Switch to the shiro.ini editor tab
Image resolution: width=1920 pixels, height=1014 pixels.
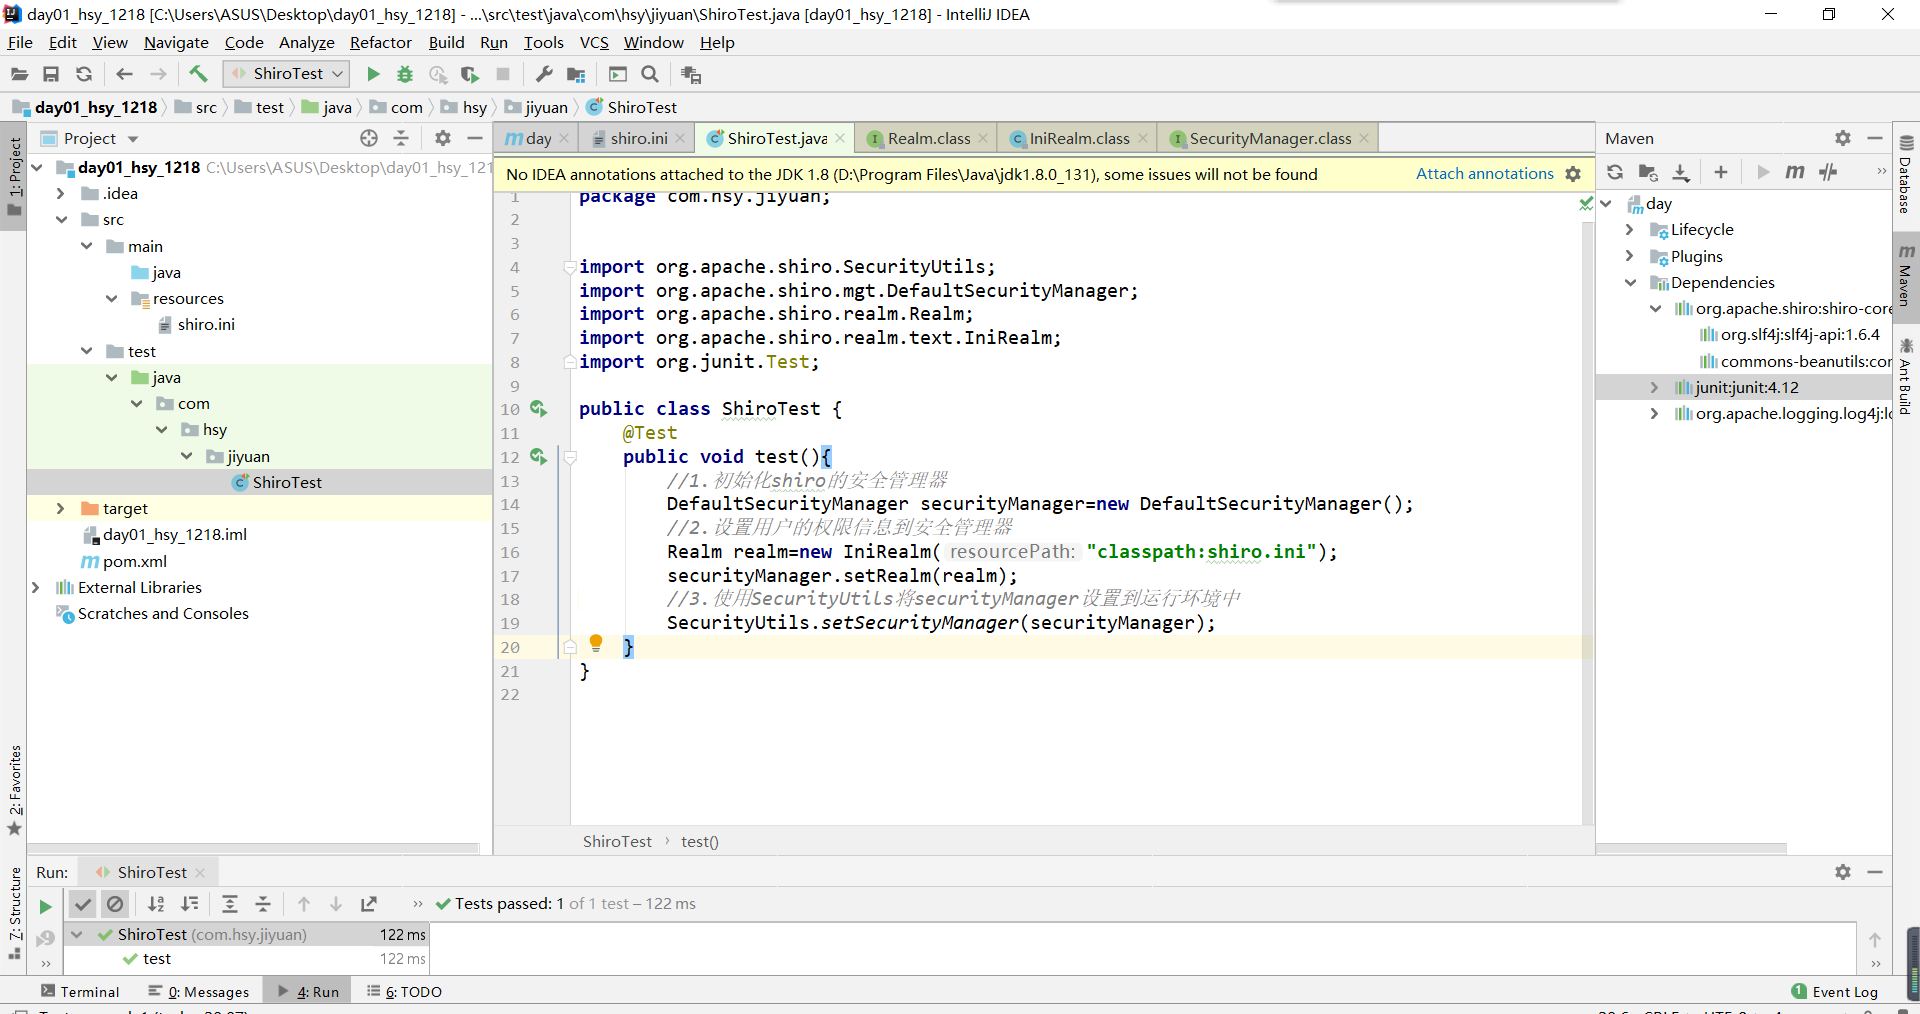pos(639,139)
